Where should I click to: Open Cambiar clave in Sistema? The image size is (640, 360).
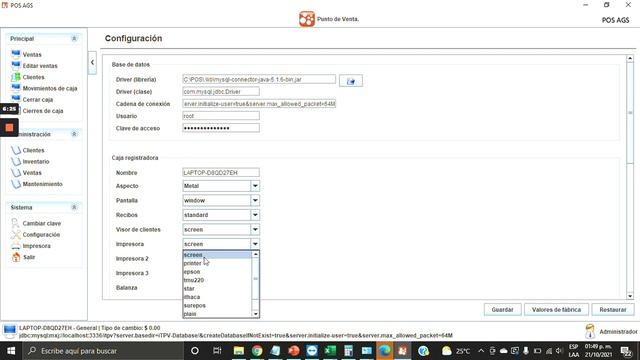click(42, 224)
